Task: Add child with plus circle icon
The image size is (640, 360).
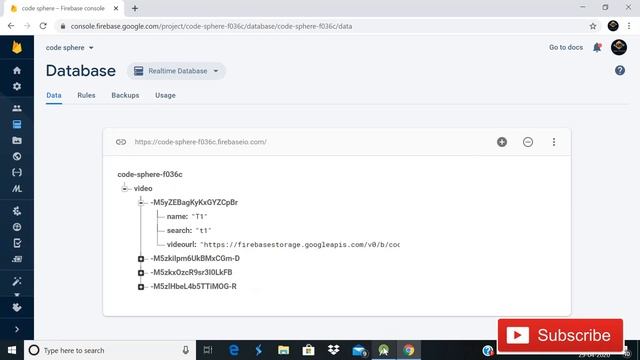Action: (502, 142)
